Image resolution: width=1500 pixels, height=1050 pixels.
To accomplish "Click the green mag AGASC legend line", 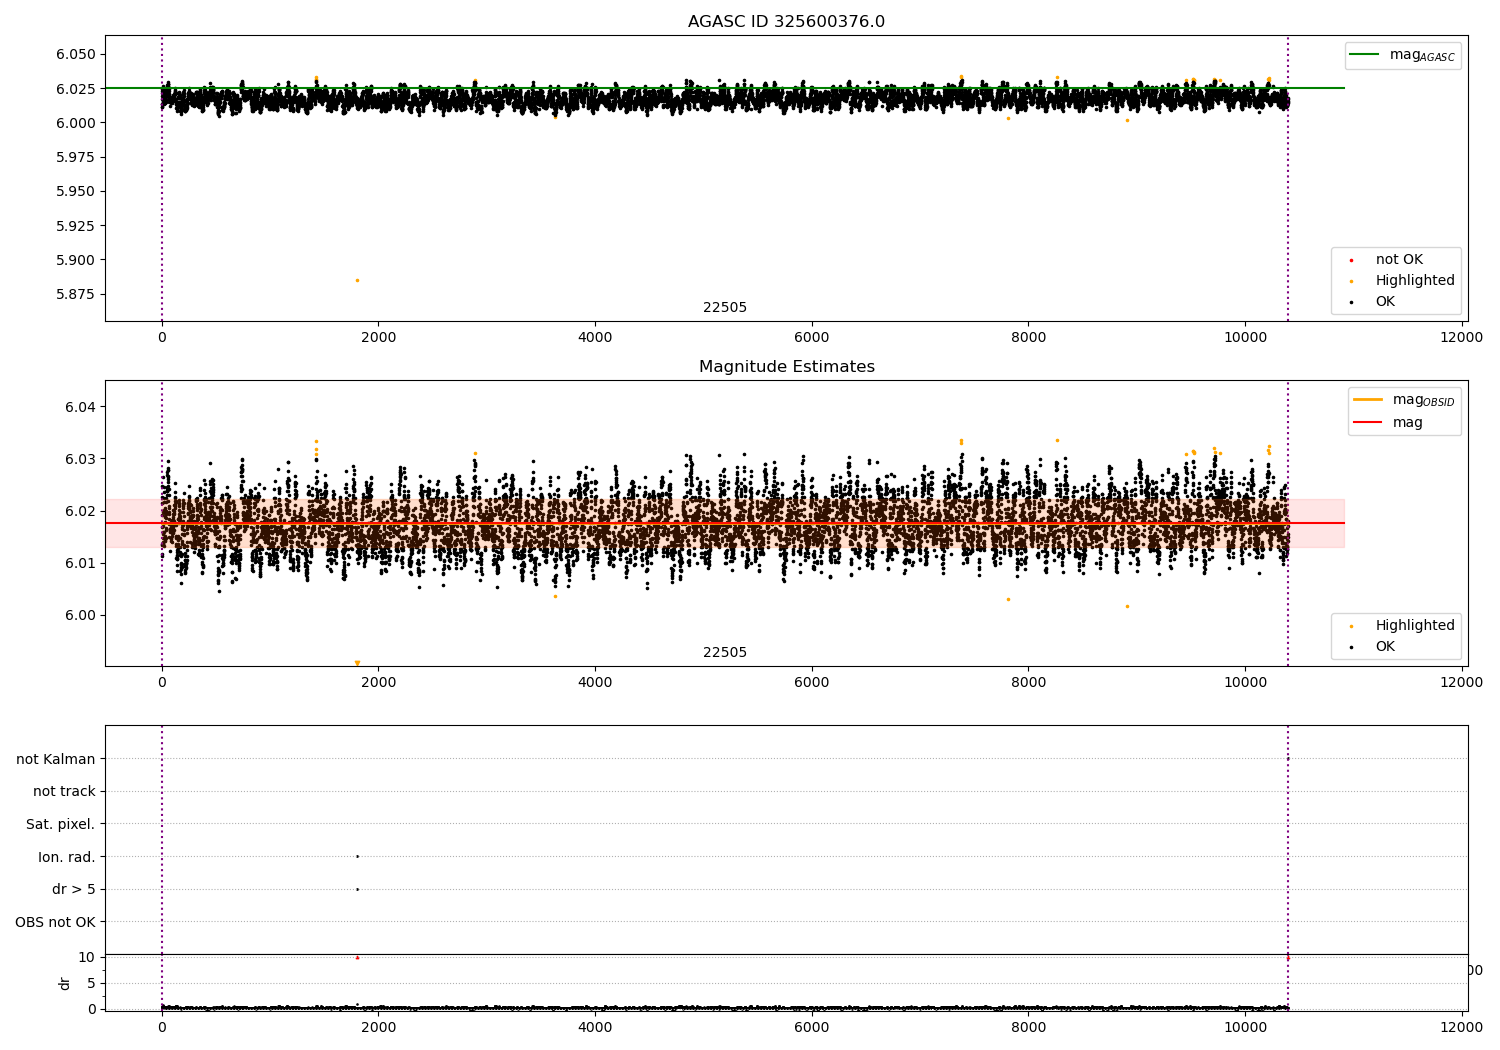I will pos(1364,54).
